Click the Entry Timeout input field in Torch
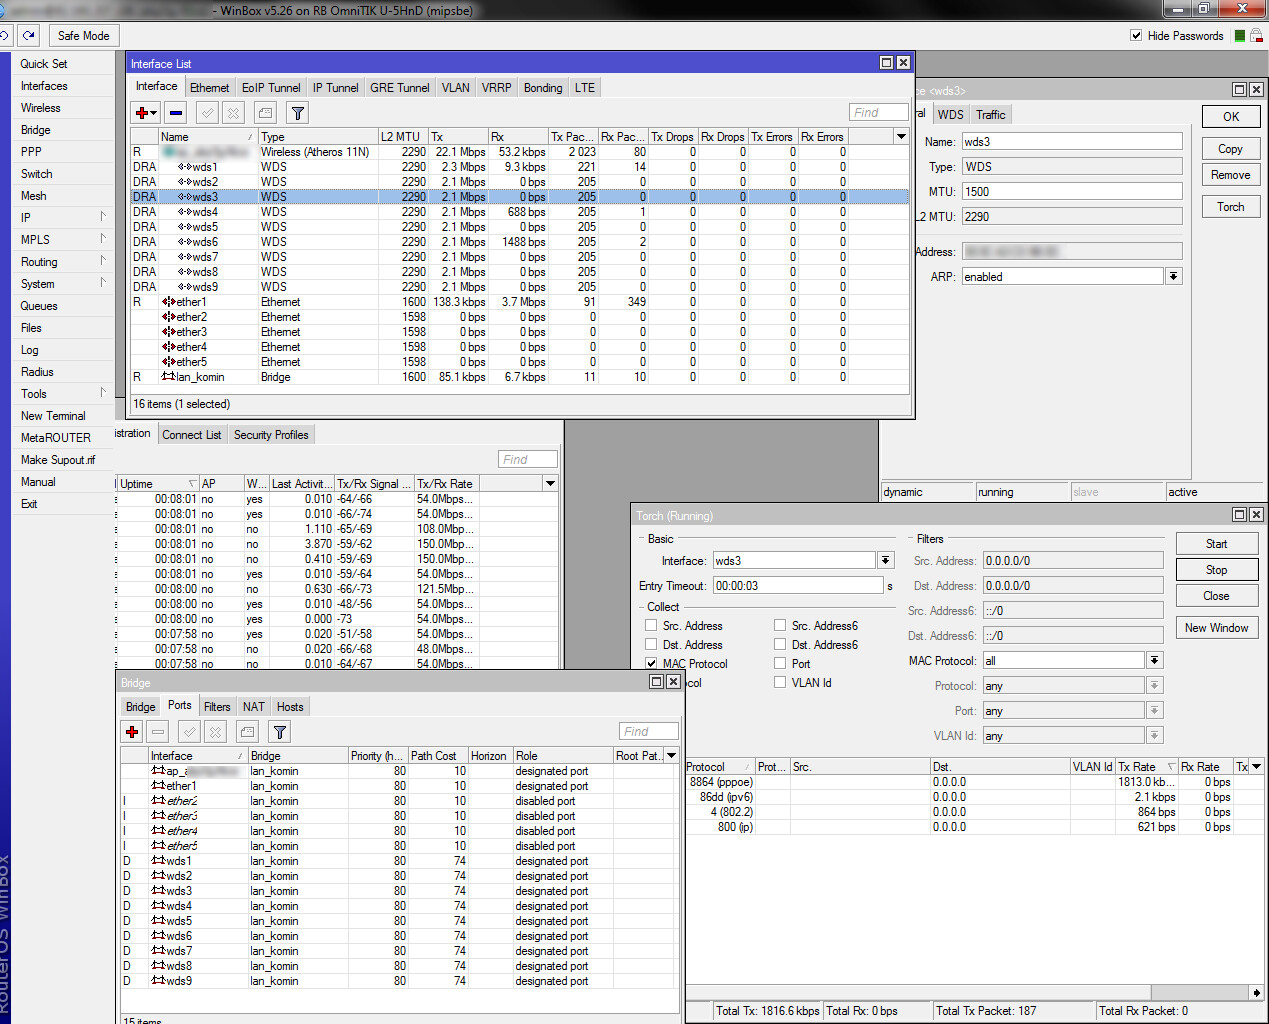 coord(797,583)
